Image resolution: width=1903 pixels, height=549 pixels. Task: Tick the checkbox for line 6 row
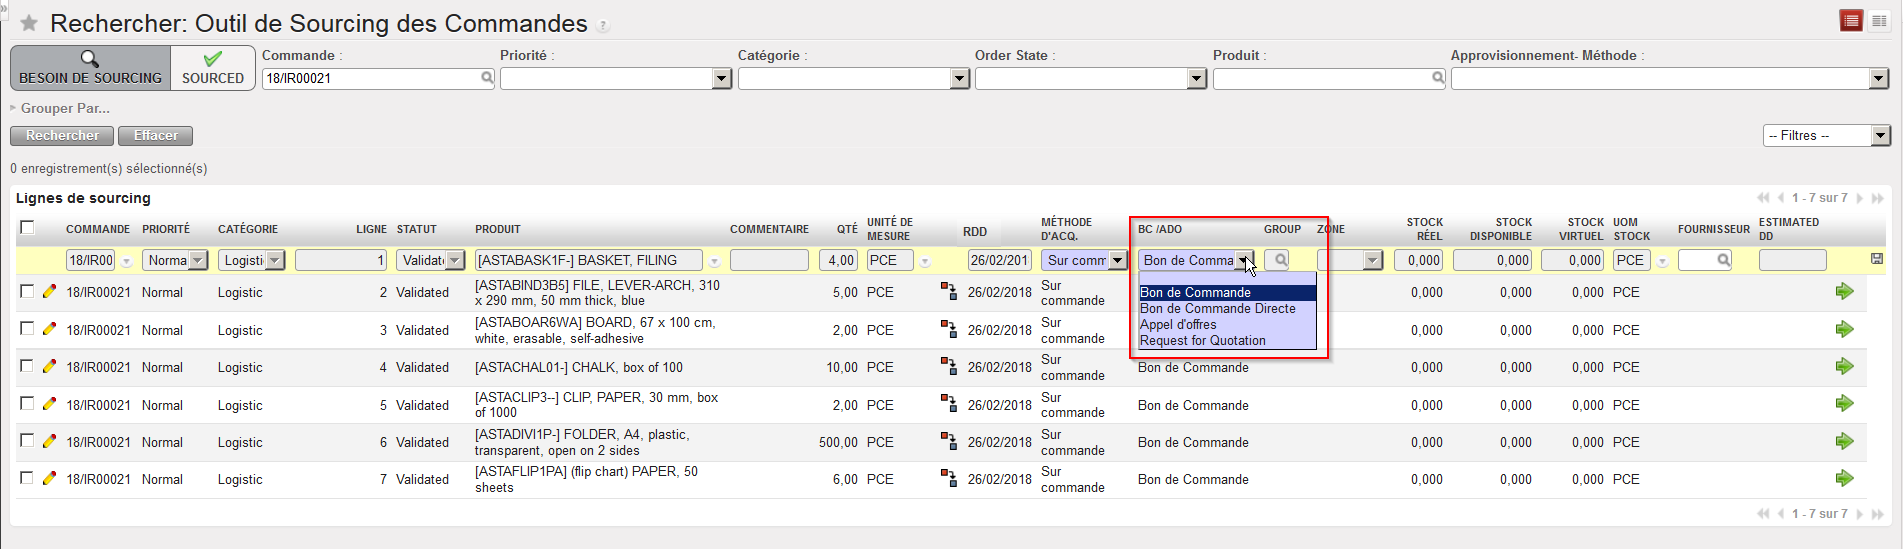[x=27, y=441]
